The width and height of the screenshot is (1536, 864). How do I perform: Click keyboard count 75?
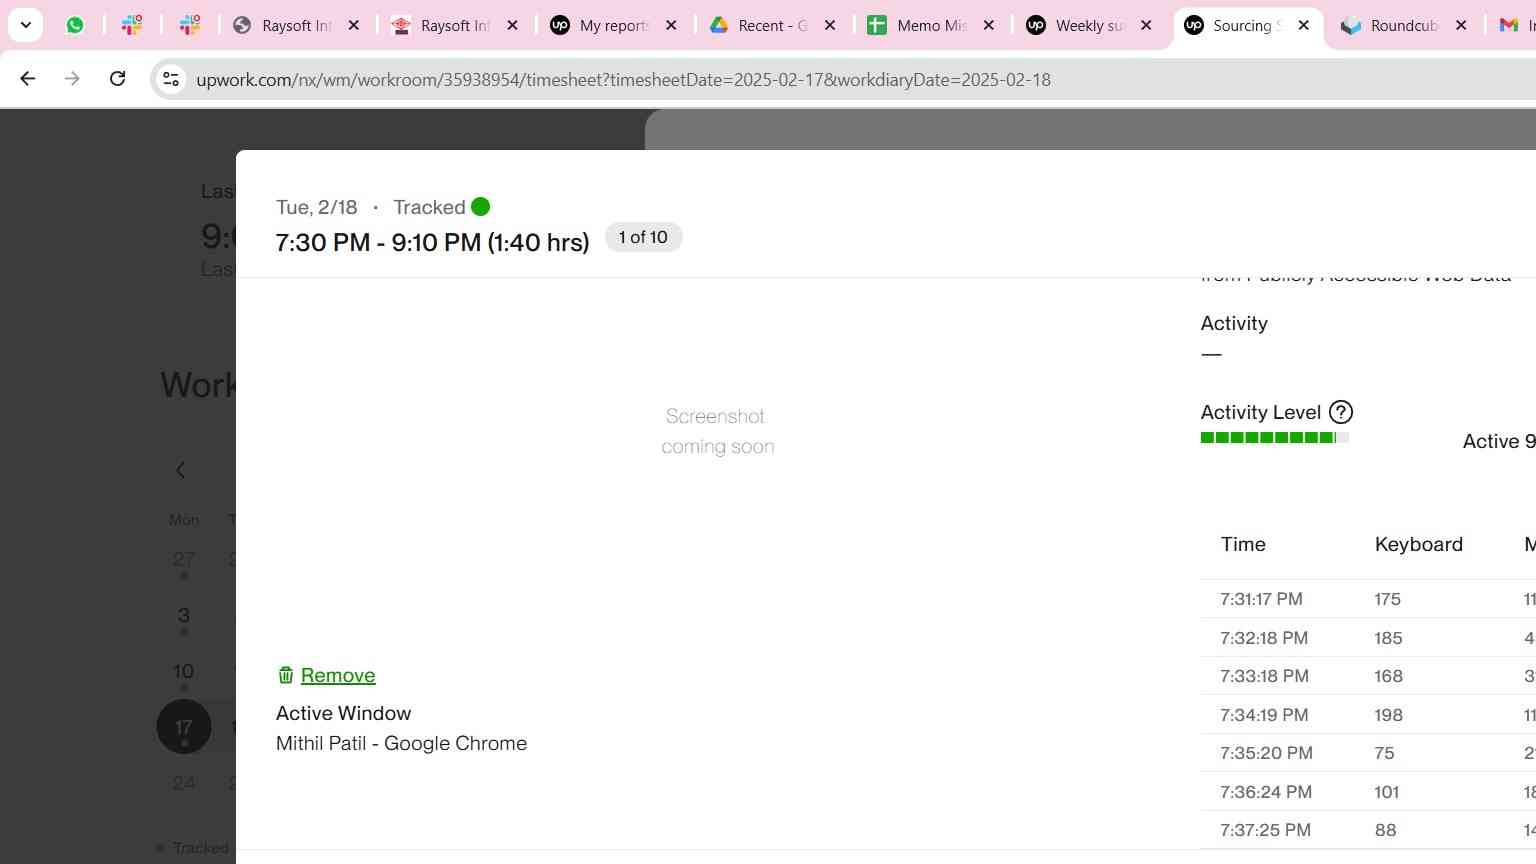1384,753
